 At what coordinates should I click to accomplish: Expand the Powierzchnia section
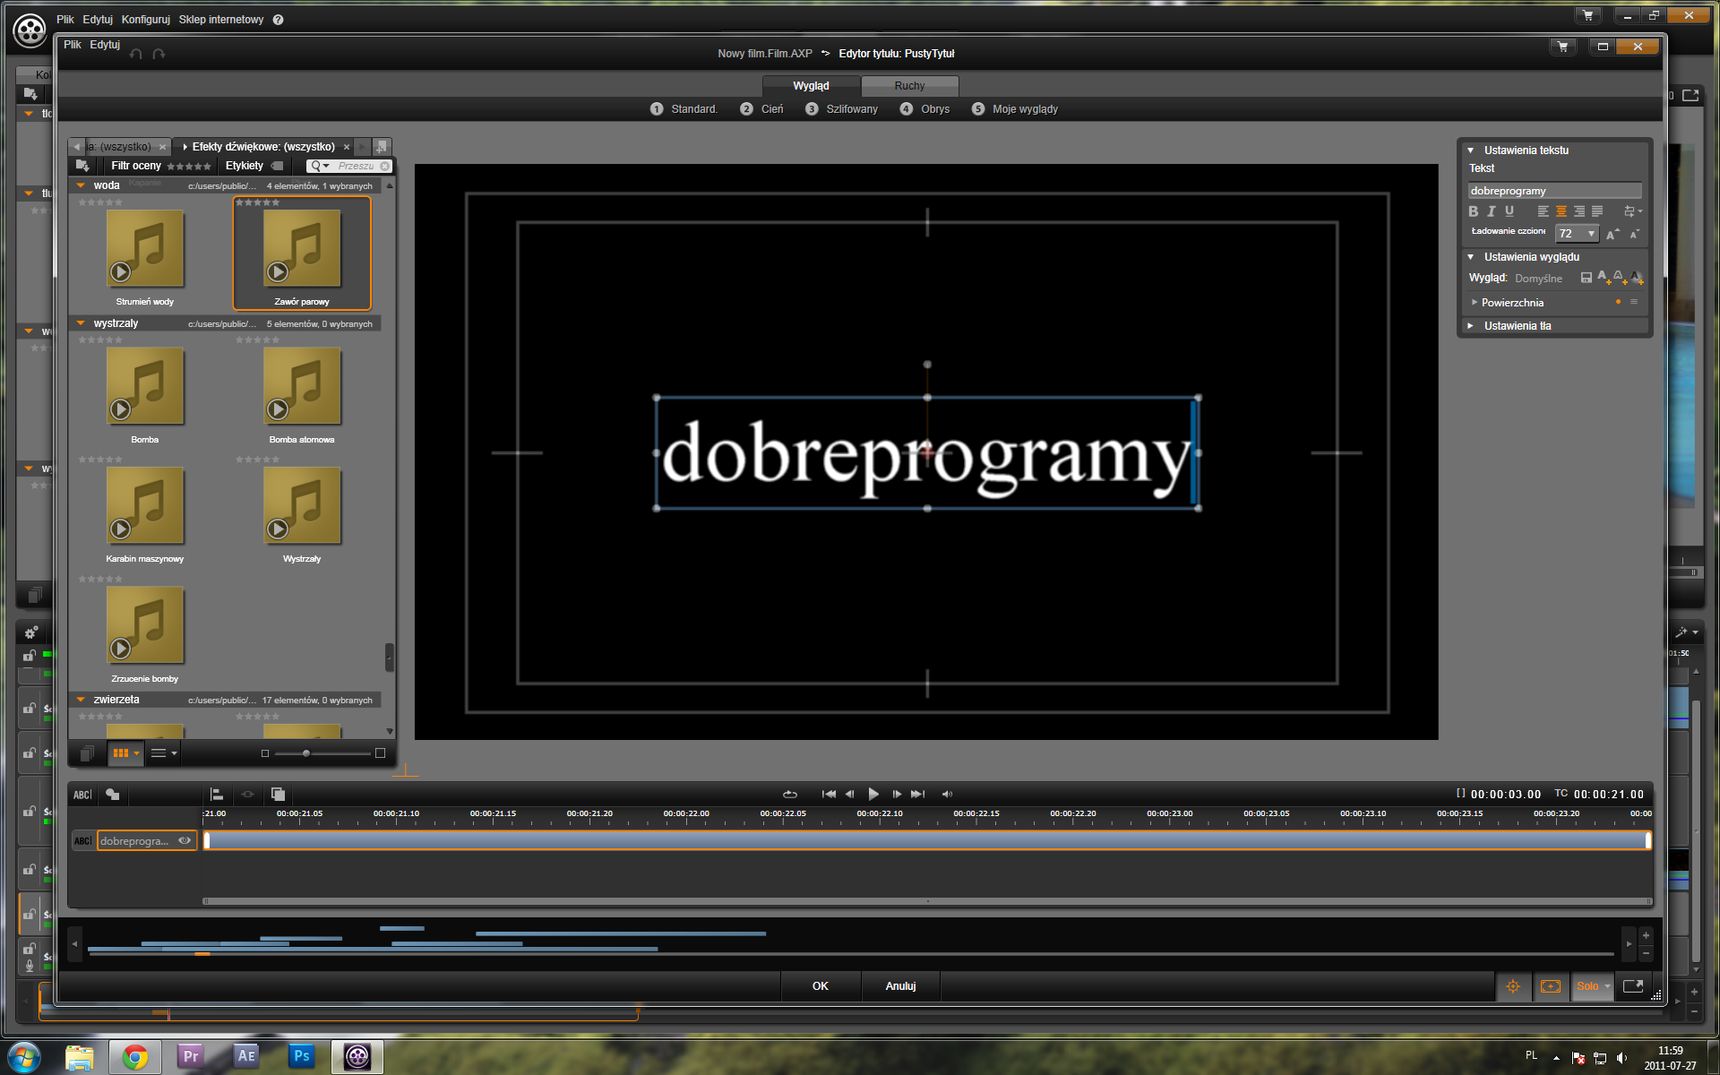point(1474,302)
